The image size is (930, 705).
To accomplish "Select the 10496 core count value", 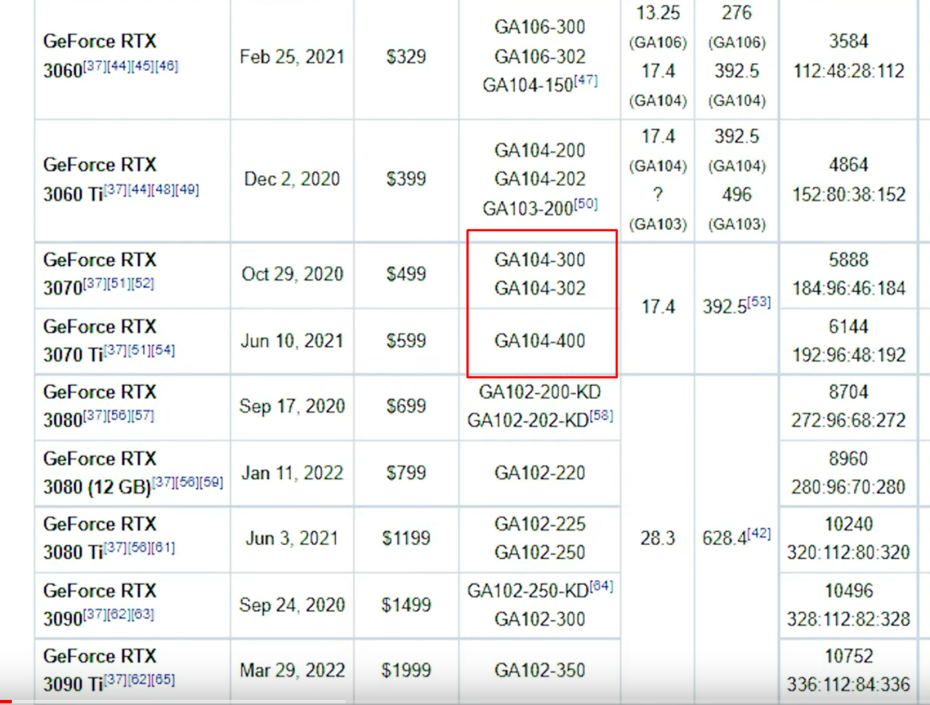I will (849, 591).
